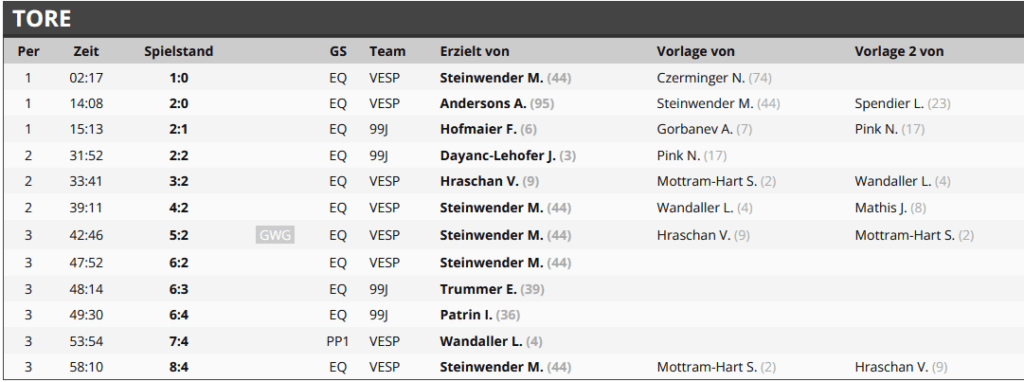Select the TORE section title bar
This screenshot has width=1024, height=382.
[x=513, y=19]
